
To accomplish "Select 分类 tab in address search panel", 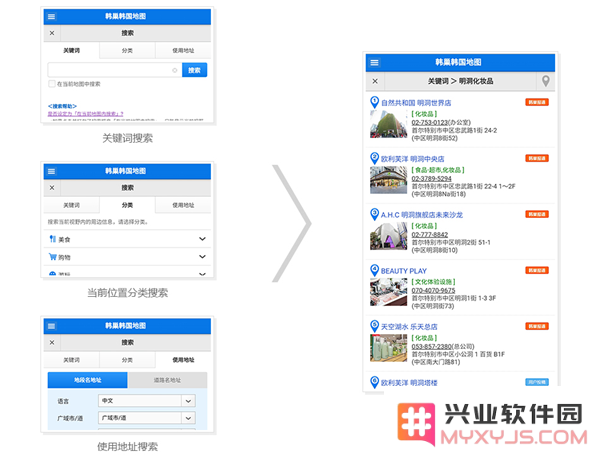I will point(127,360).
